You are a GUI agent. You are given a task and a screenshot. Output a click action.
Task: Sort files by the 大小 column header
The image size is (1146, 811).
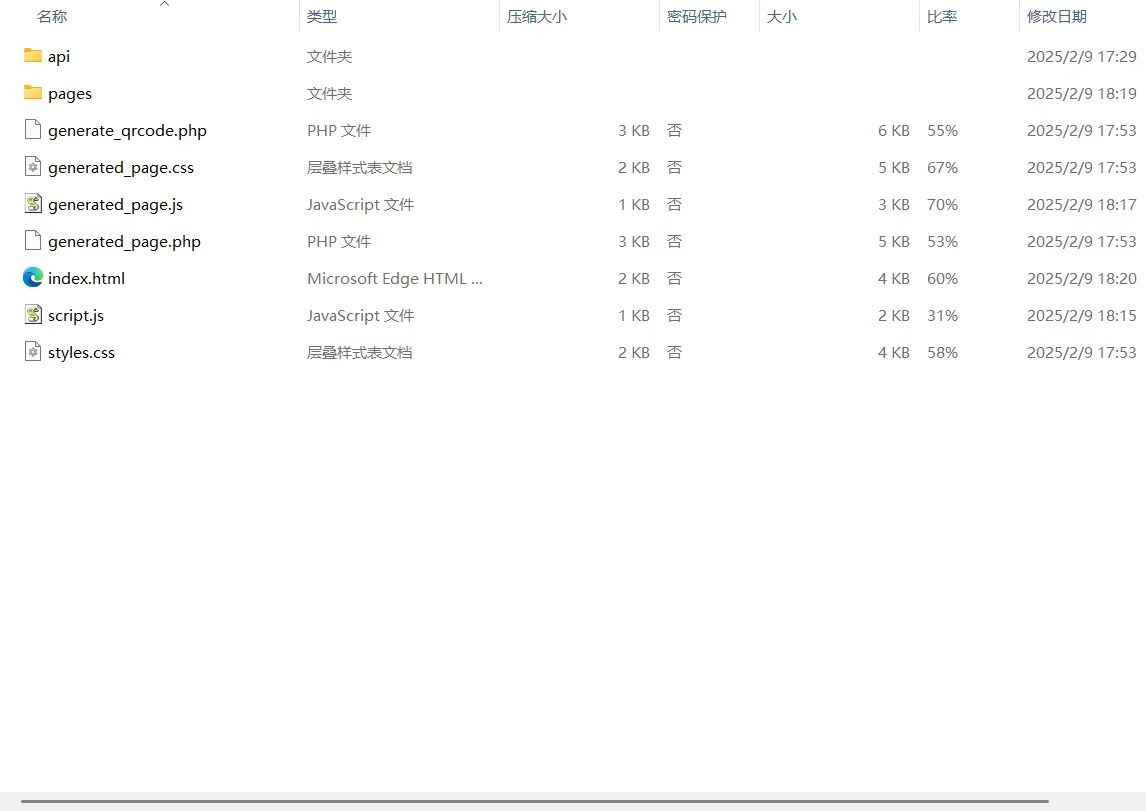pos(782,16)
